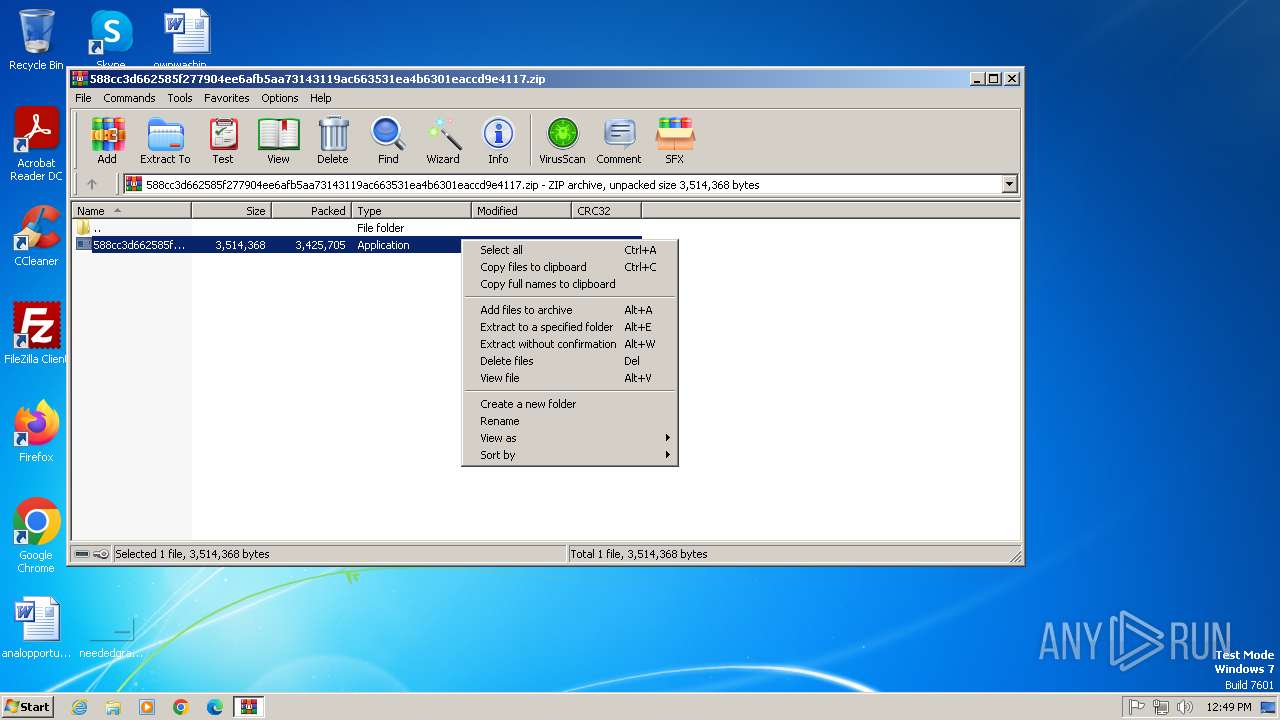1280x720 pixels.
Task: Open Chrome from the taskbar
Action: 181,707
